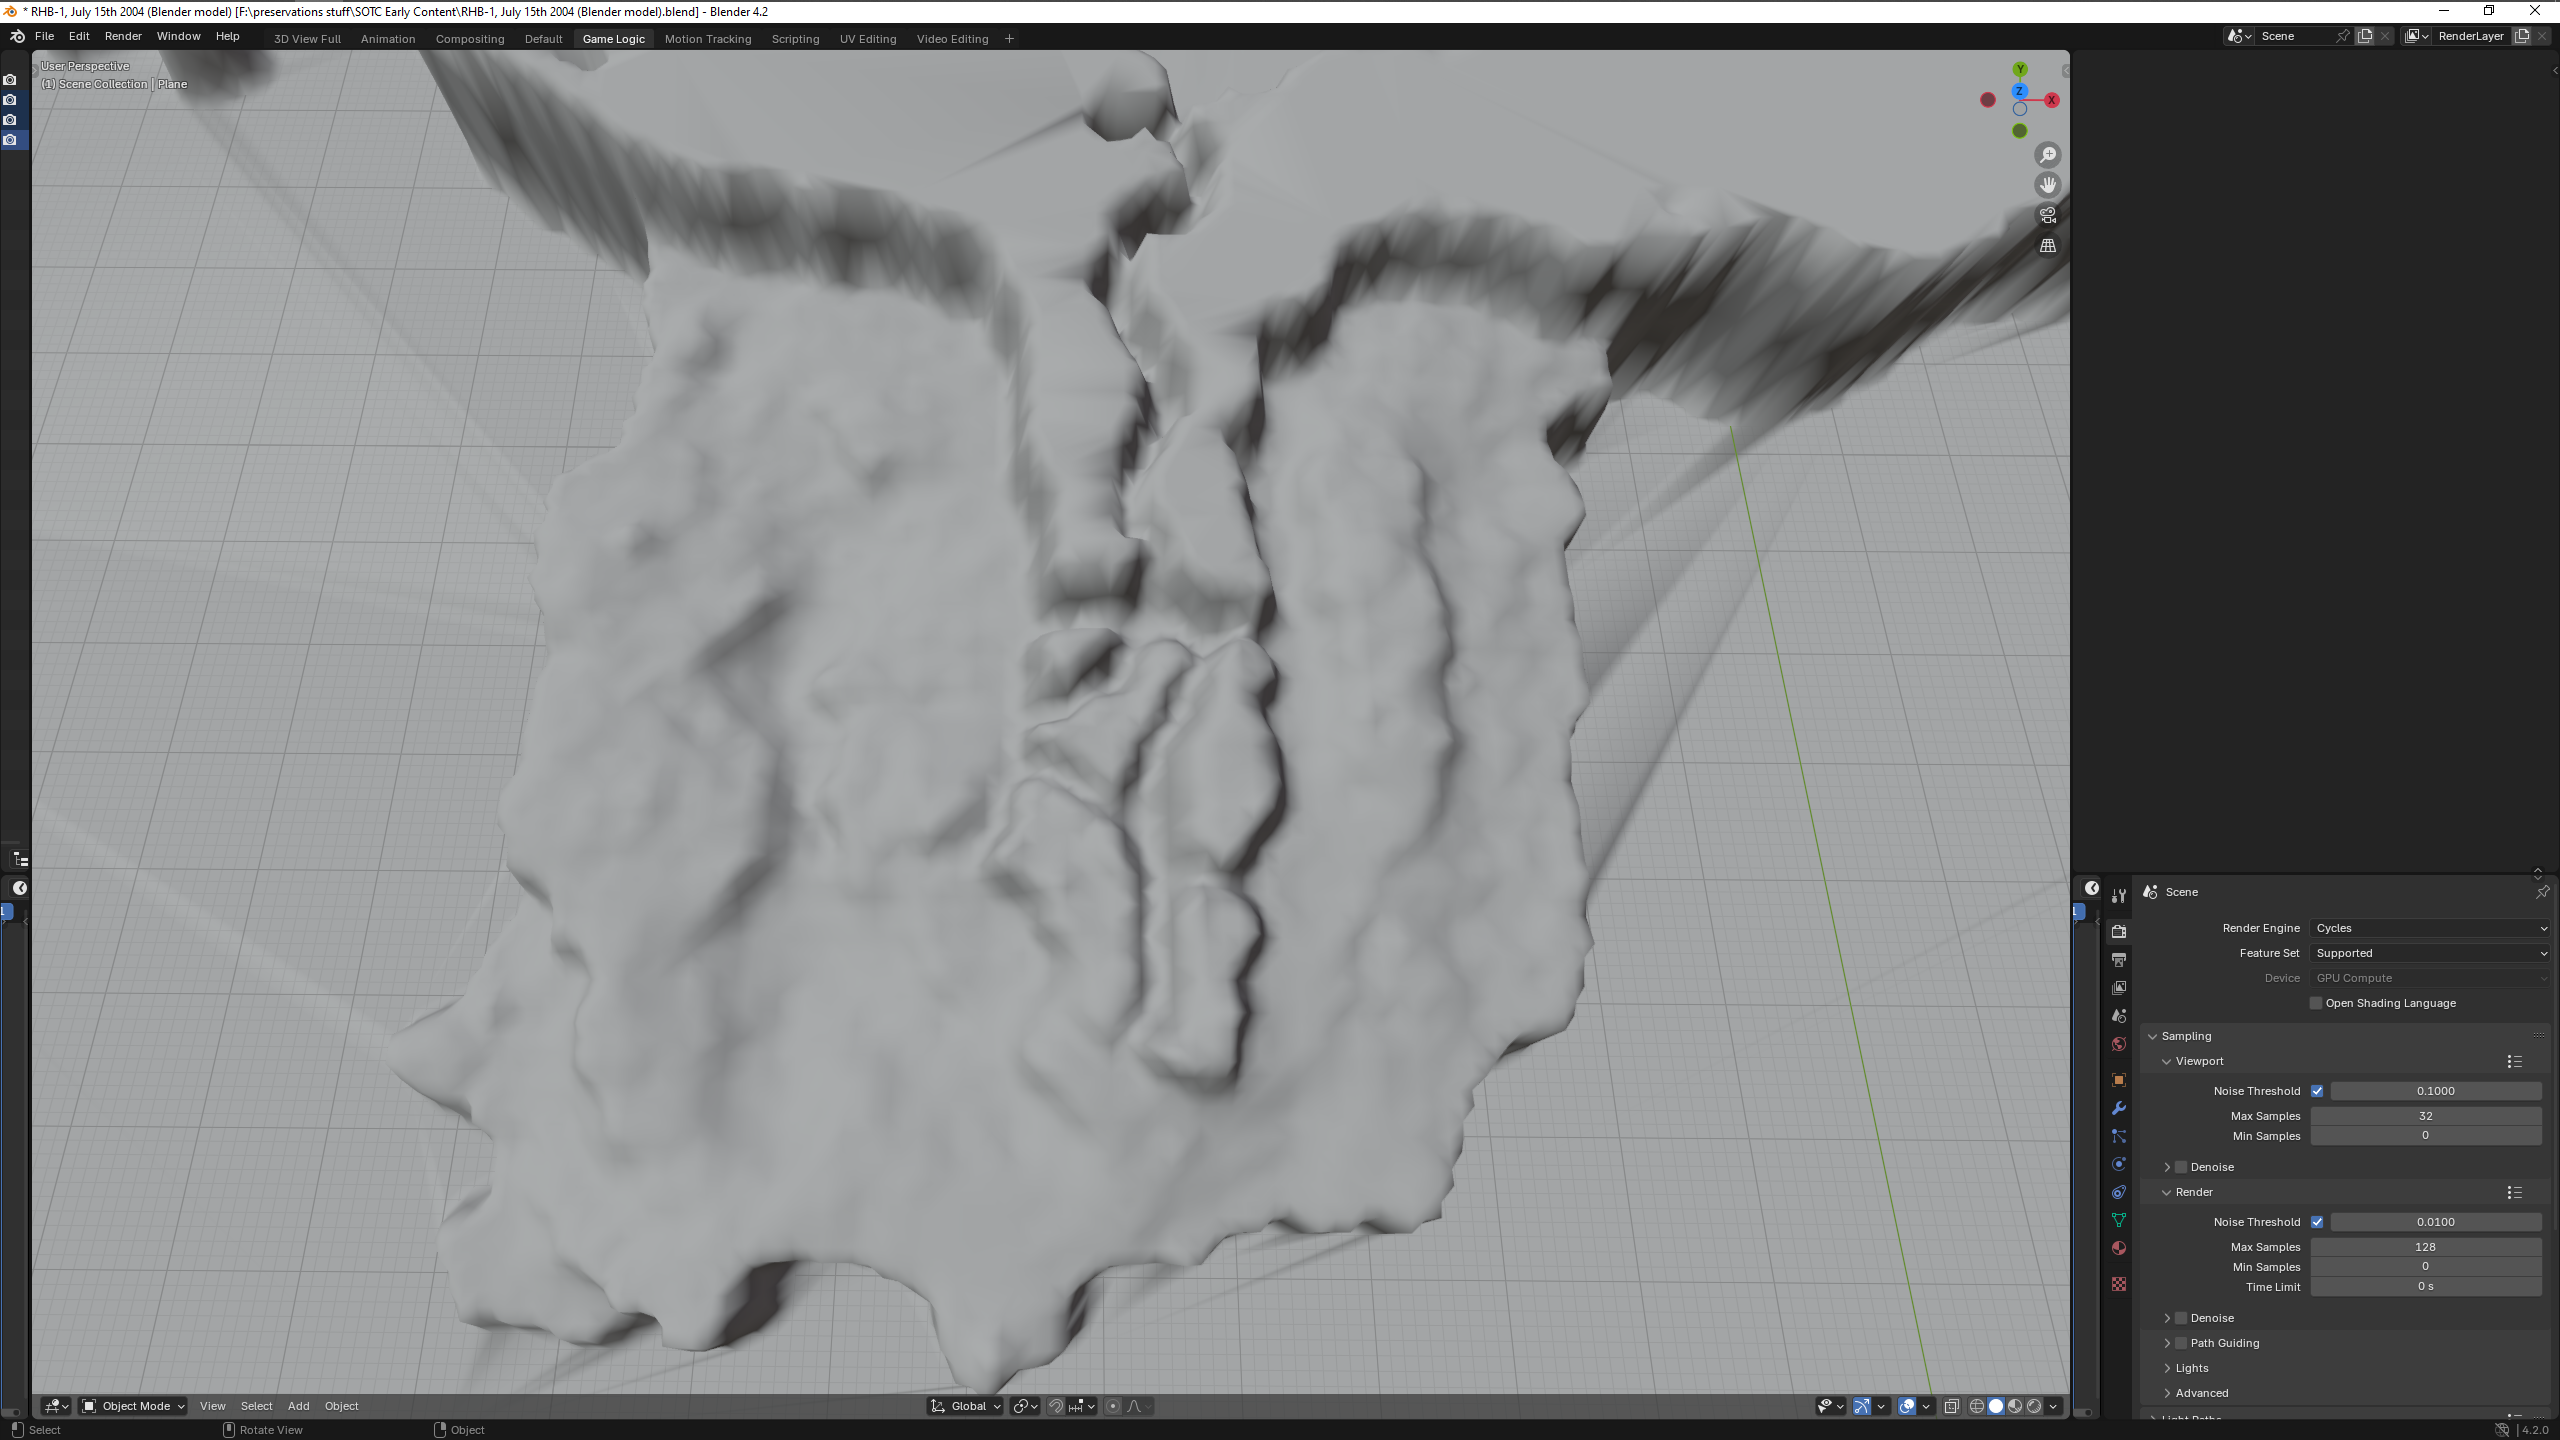Image resolution: width=2560 pixels, height=1440 pixels.
Task: Open the World properties tab icon
Action: coord(2118,1044)
